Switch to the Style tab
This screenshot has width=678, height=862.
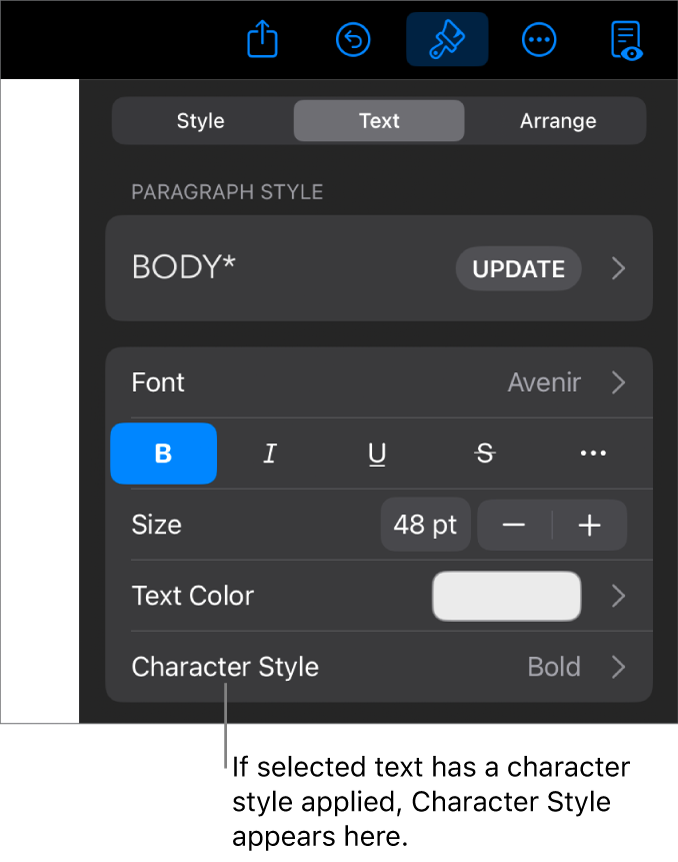[x=201, y=121]
